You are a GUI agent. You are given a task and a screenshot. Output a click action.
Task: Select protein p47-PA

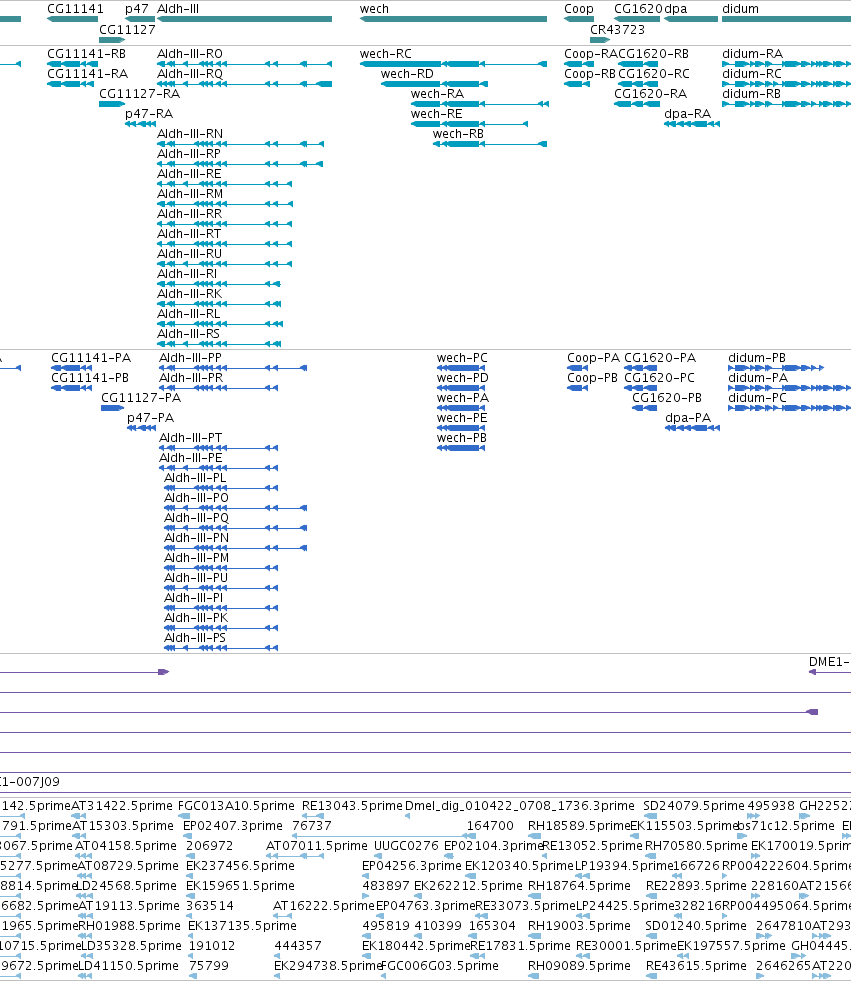pyautogui.click(x=151, y=418)
